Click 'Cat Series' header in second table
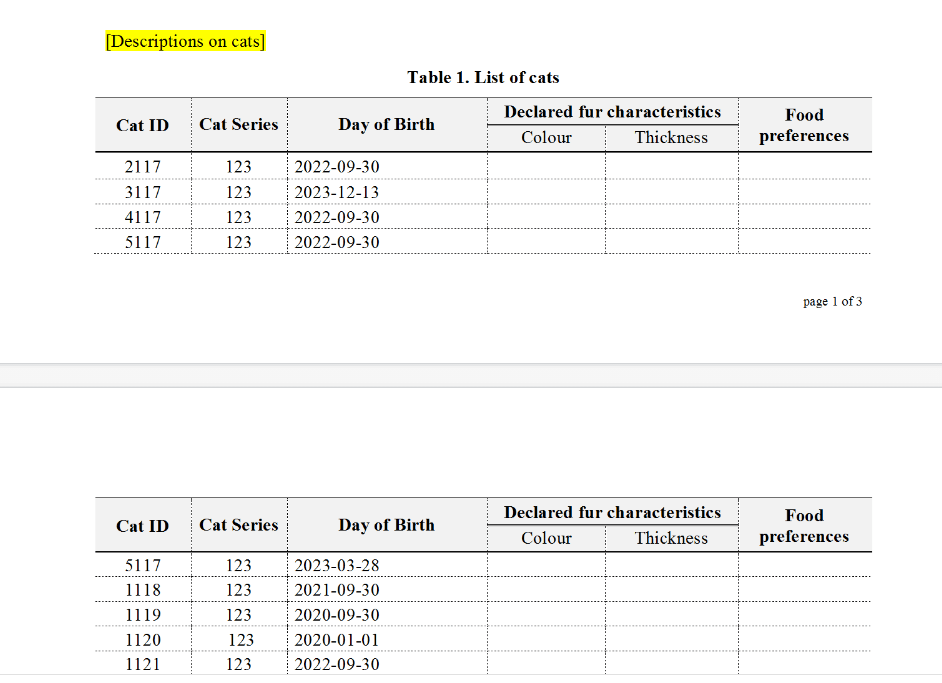The height and width of the screenshot is (683, 942). (x=239, y=525)
